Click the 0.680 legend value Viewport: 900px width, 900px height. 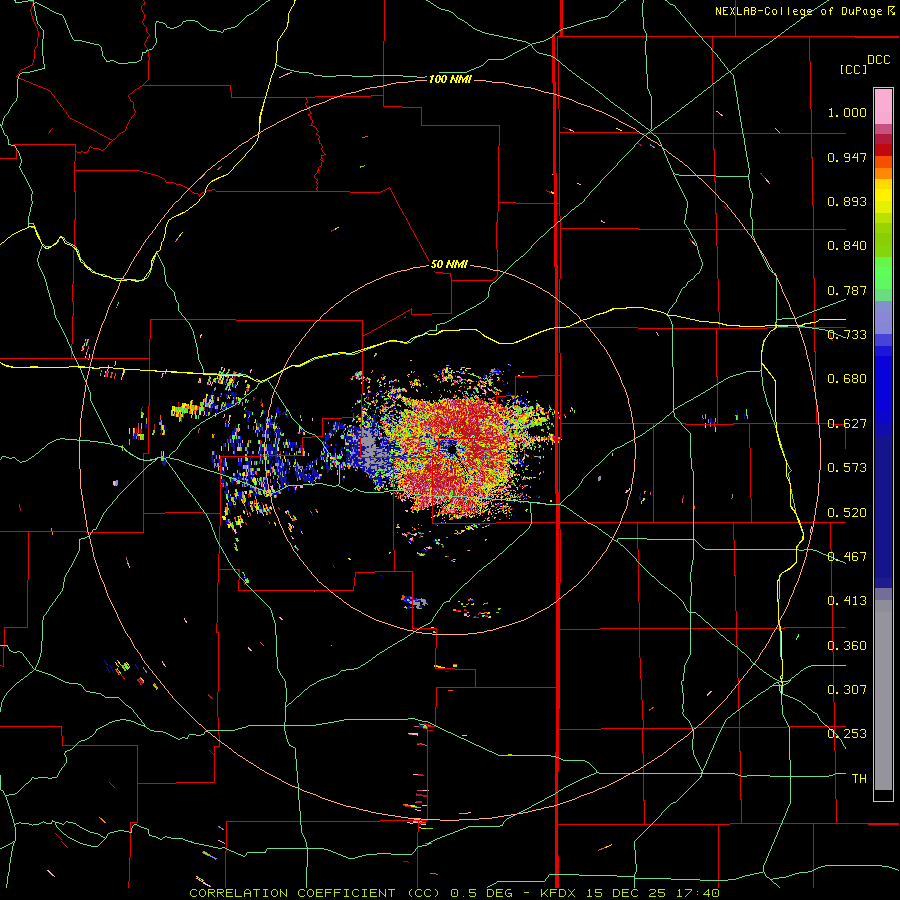click(x=847, y=379)
